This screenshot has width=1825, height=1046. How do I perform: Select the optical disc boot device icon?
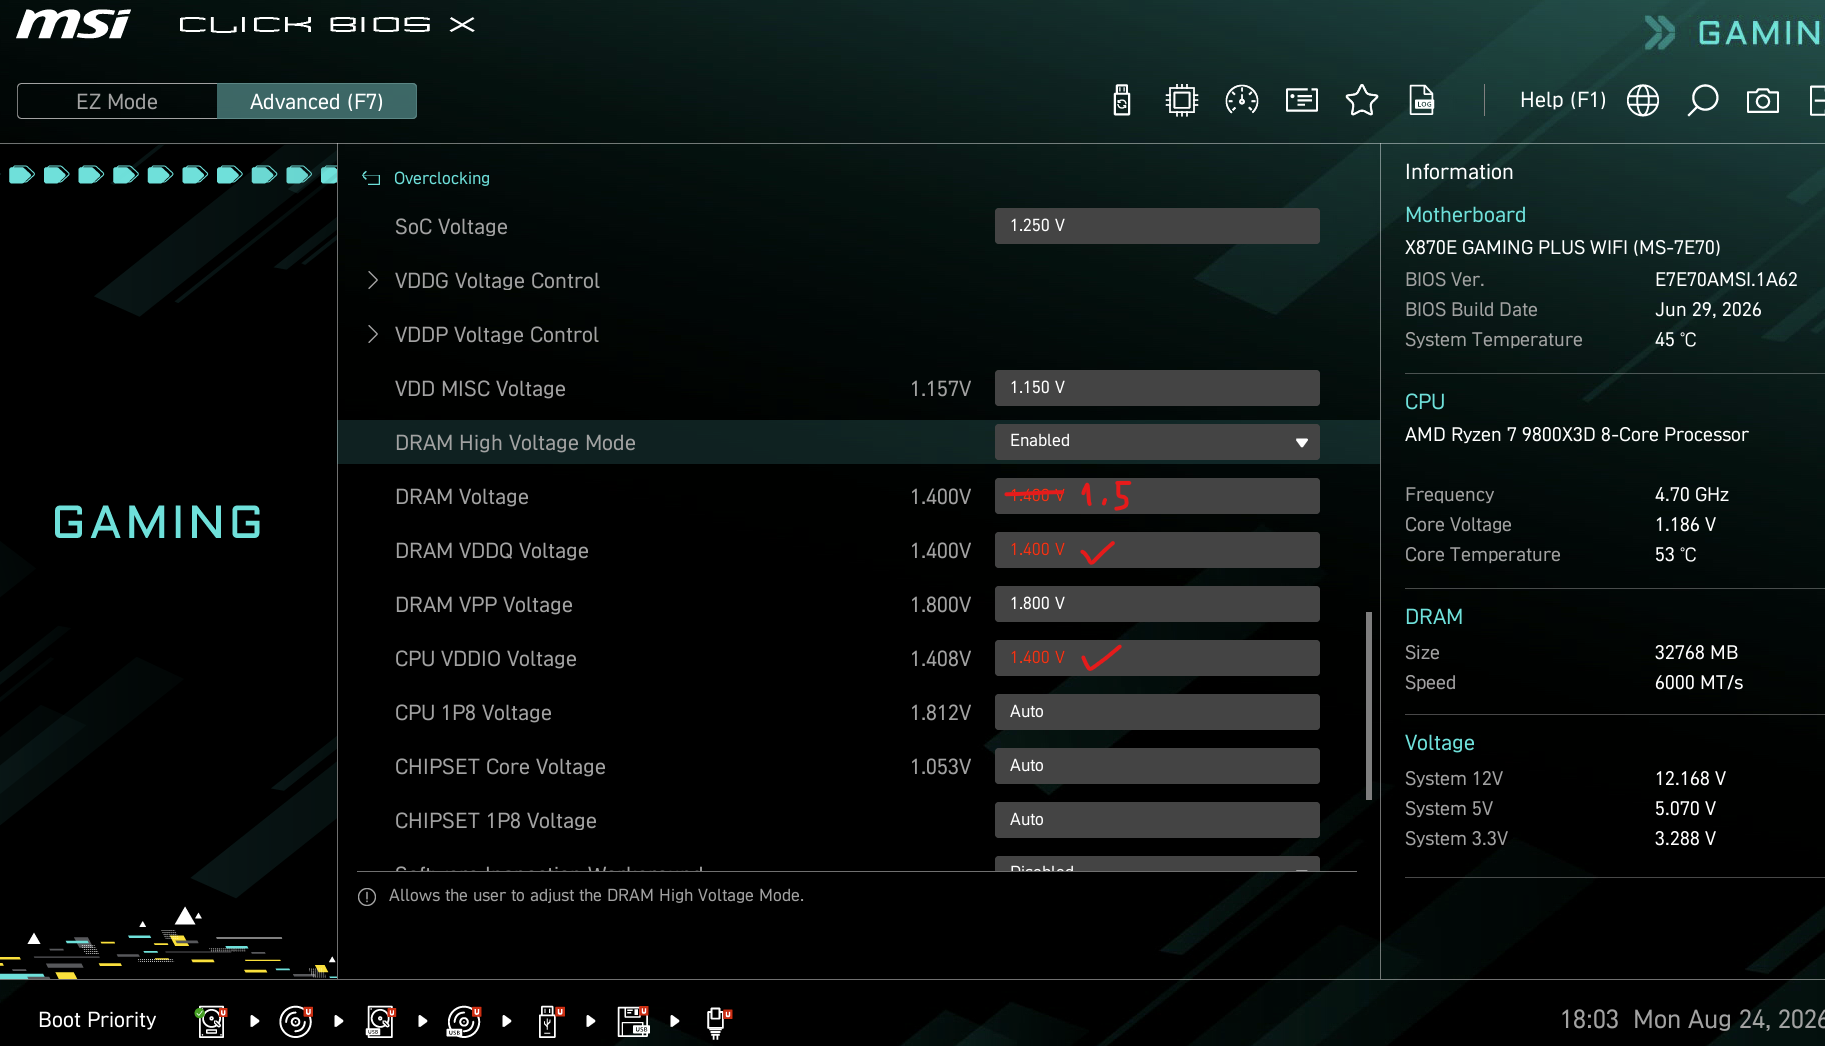[x=296, y=1021]
